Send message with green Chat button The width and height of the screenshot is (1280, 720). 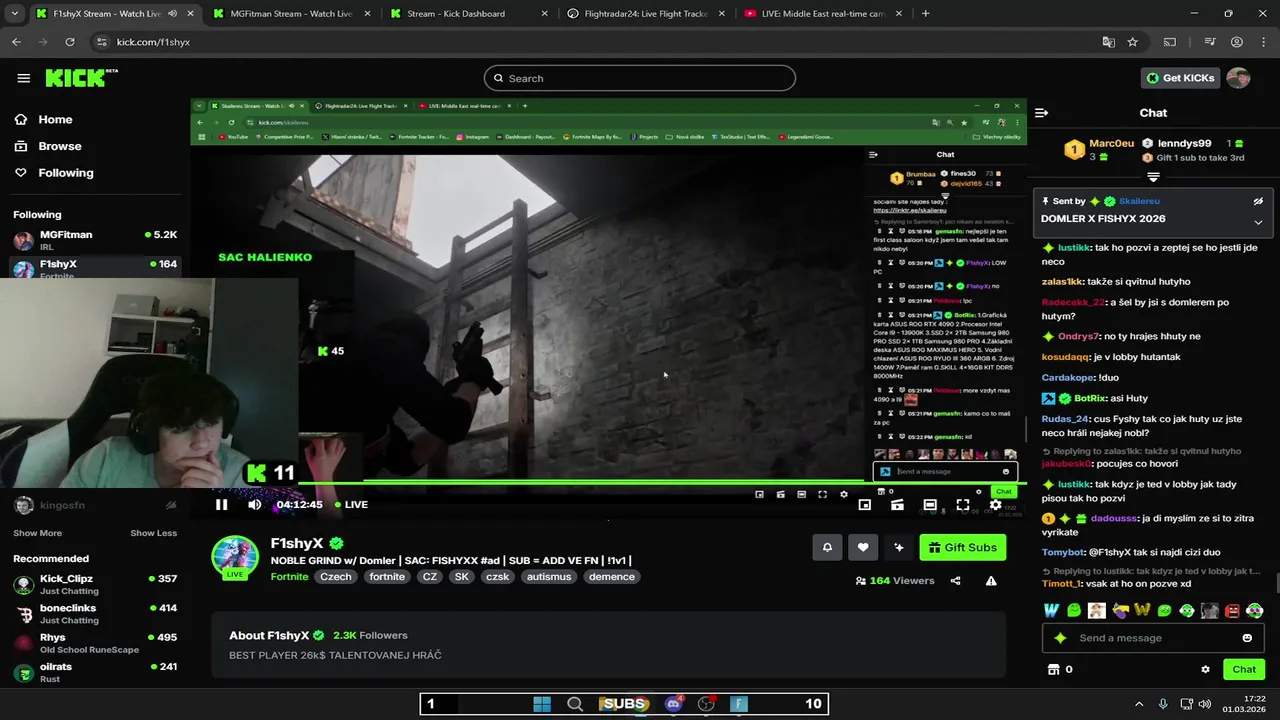pyautogui.click(x=1244, y=669)
